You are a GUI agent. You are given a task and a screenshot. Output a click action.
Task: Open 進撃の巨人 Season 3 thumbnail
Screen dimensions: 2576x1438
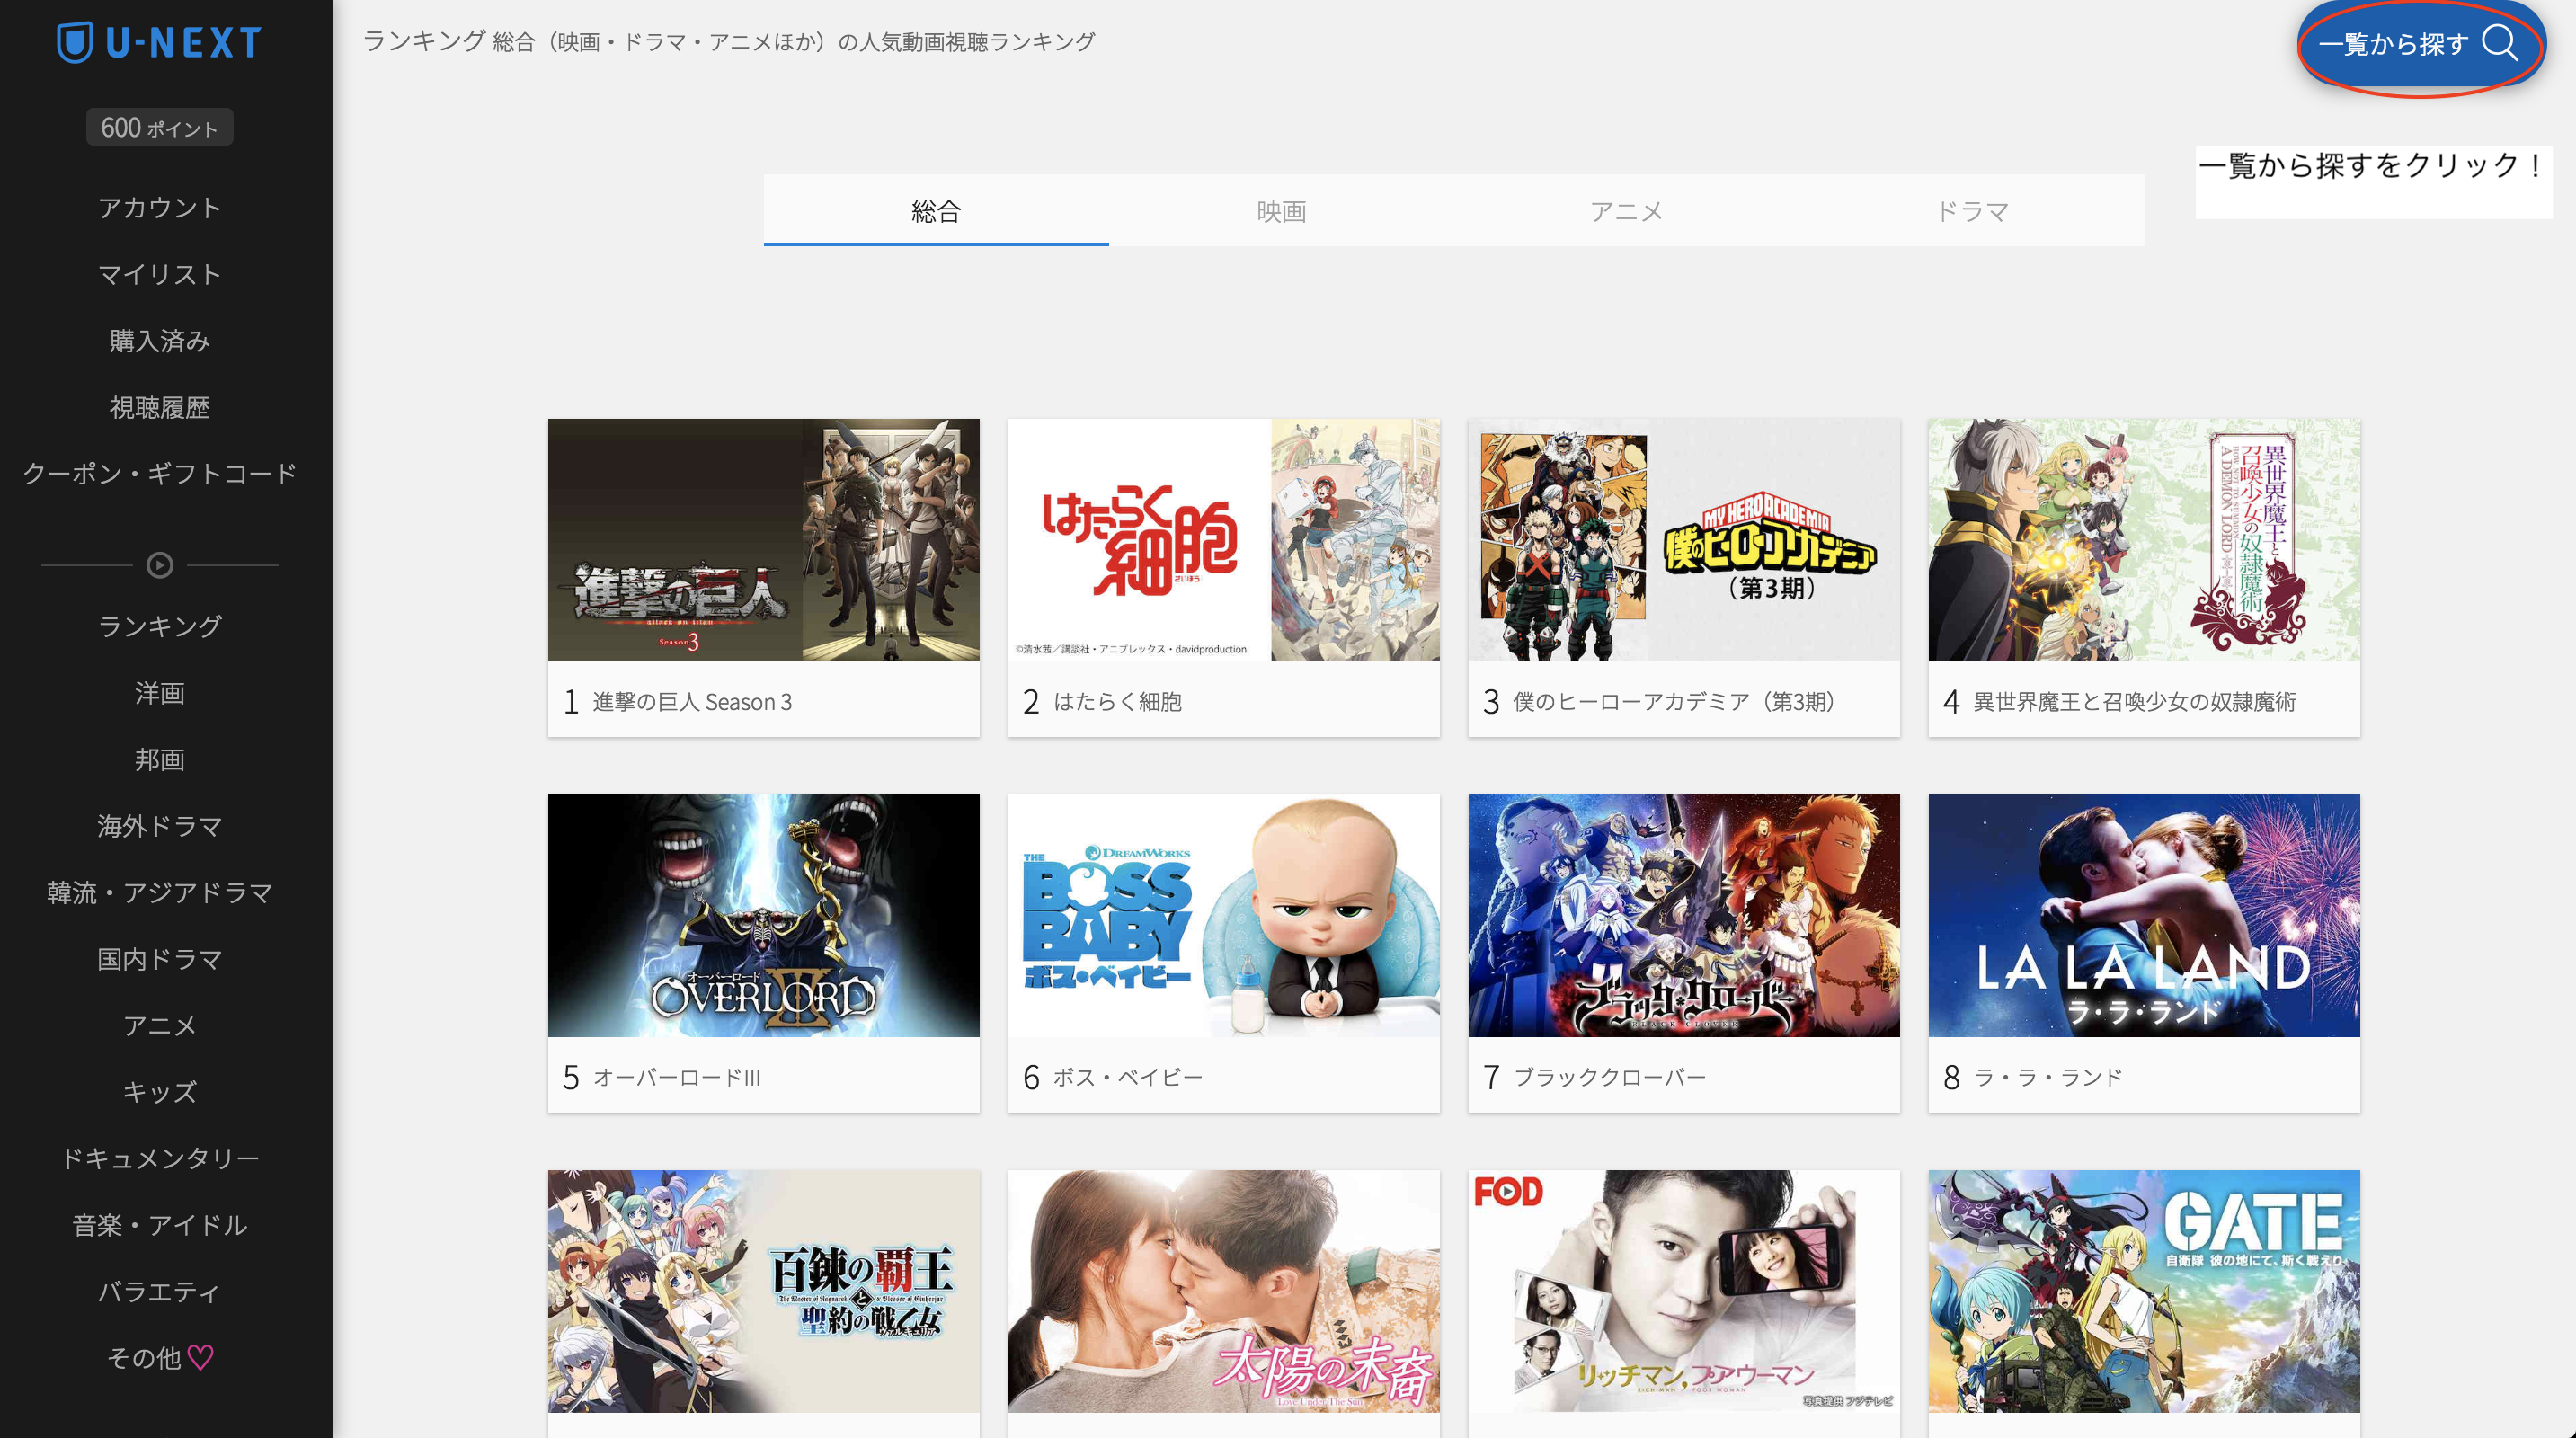[764, 540]
